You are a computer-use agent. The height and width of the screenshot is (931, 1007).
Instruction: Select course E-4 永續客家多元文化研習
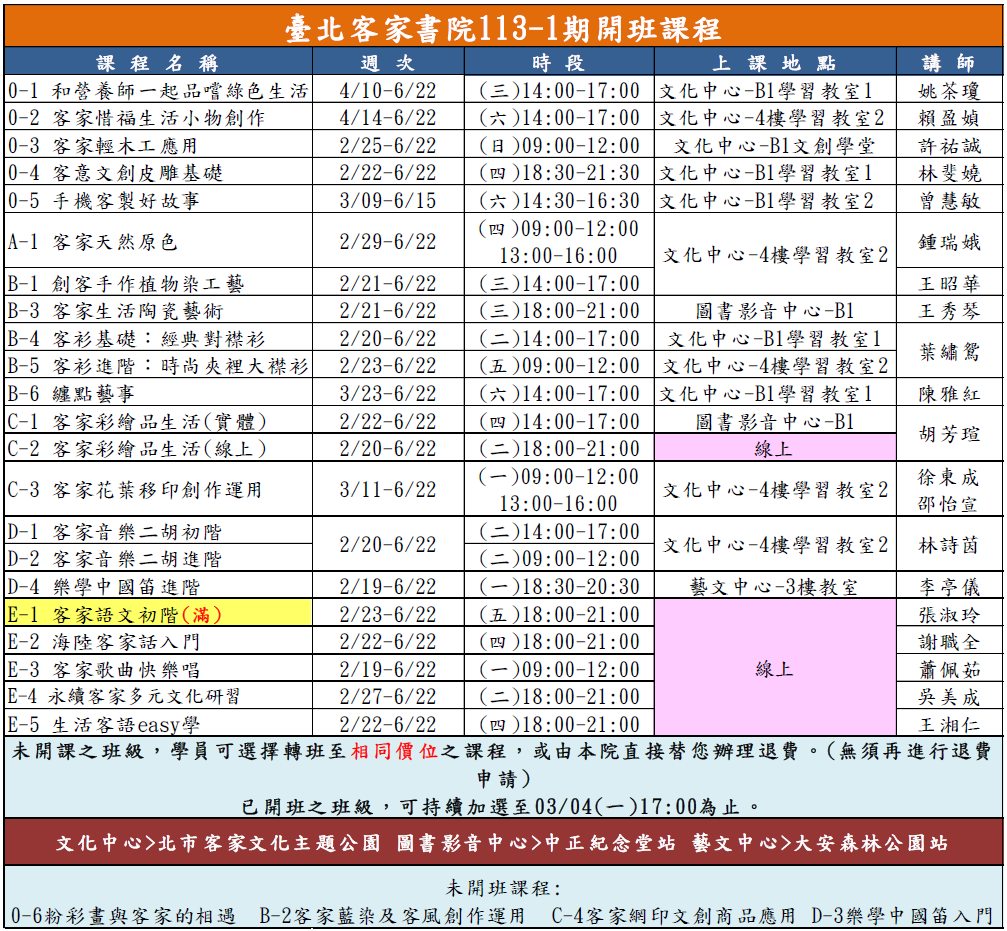pyautogui.click(x=124, y=696)
